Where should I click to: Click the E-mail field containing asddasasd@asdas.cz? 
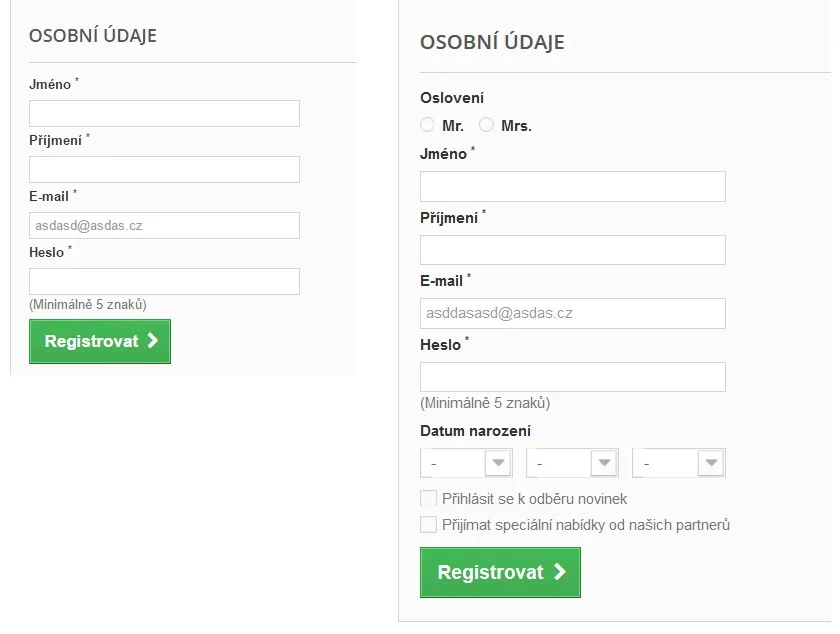572,313
